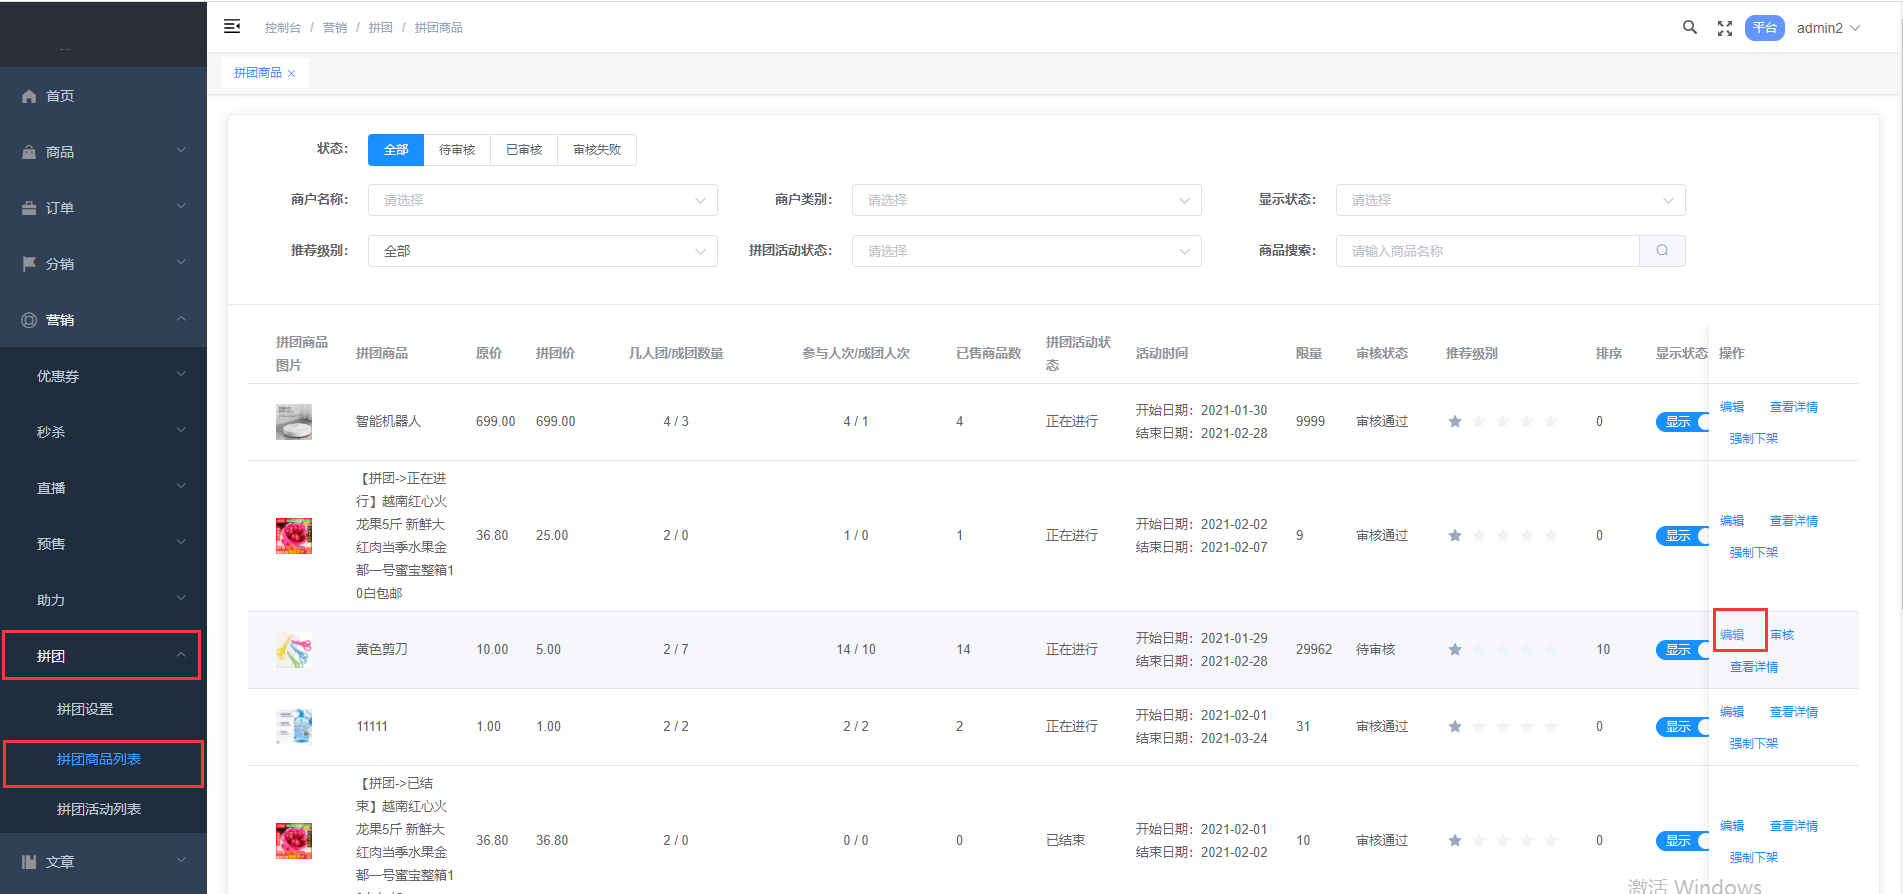
Task: Click the search magnifier icon in header
Action: [x=1689, y=28]
